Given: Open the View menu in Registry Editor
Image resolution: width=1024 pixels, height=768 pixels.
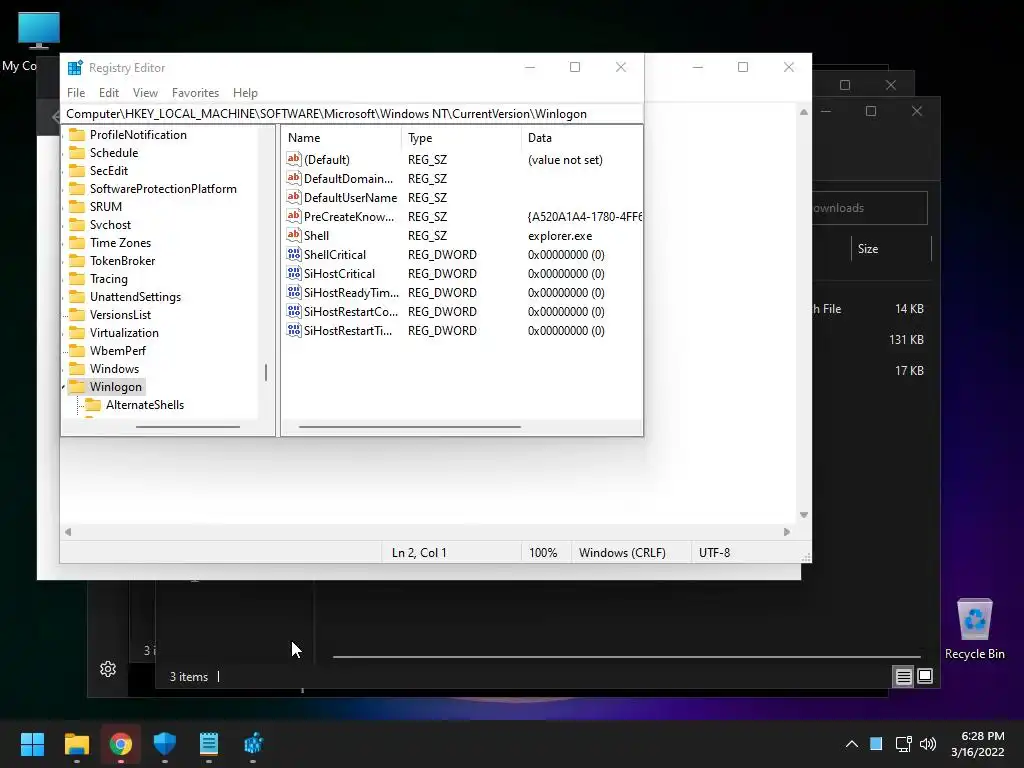Looking at the screenshot, I should coord(145,93).
